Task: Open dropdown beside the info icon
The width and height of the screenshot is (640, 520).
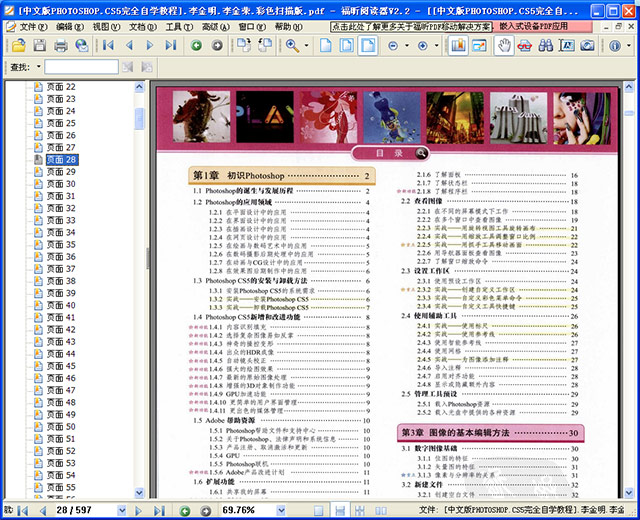Action: pyautogui.click(x=629, y=46)
